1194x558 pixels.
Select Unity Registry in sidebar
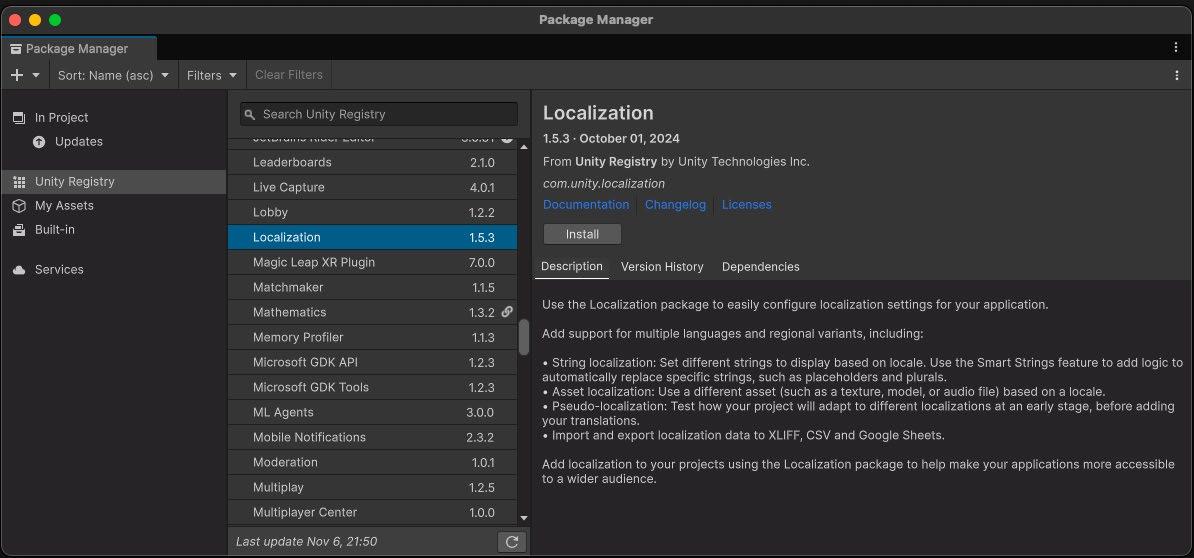click(x=113, y=181)
